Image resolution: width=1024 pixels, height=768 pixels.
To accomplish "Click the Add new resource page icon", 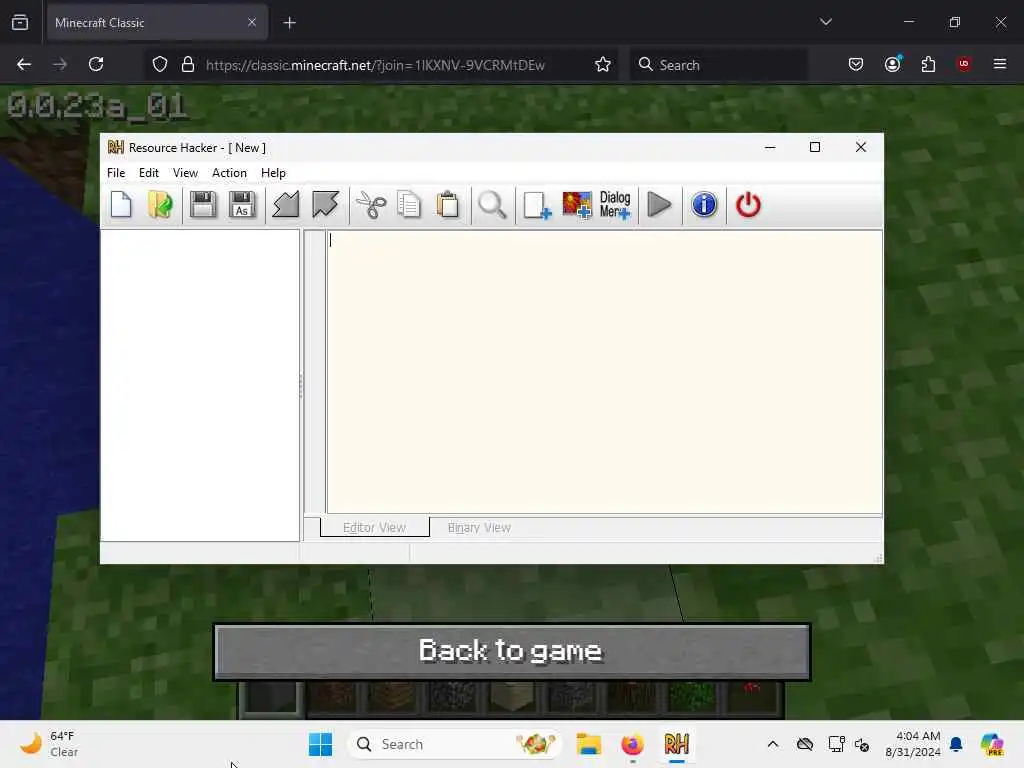I will point(537,205).
